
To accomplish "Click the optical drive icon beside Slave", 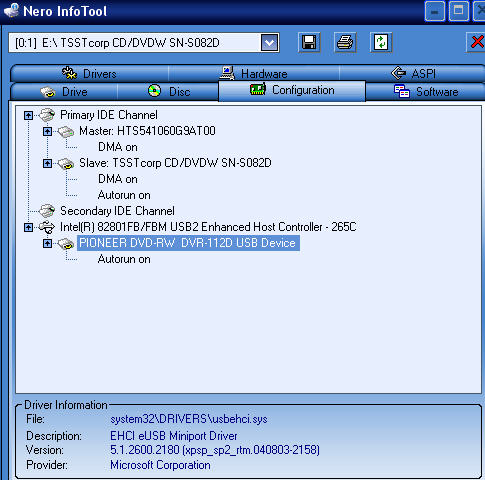I will pyautogui.click(x=66, y=163).
